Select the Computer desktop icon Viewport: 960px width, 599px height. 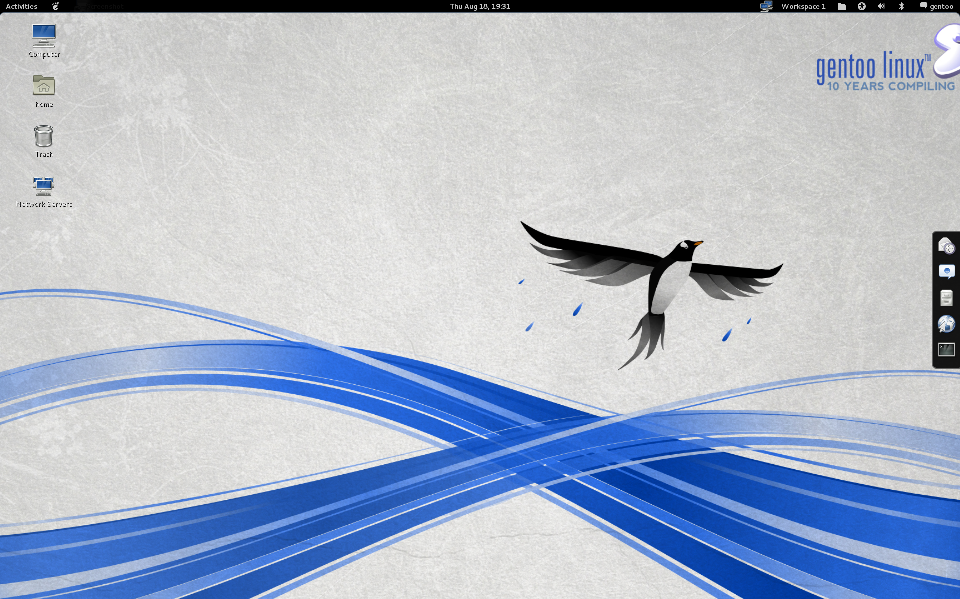[44, 41]
